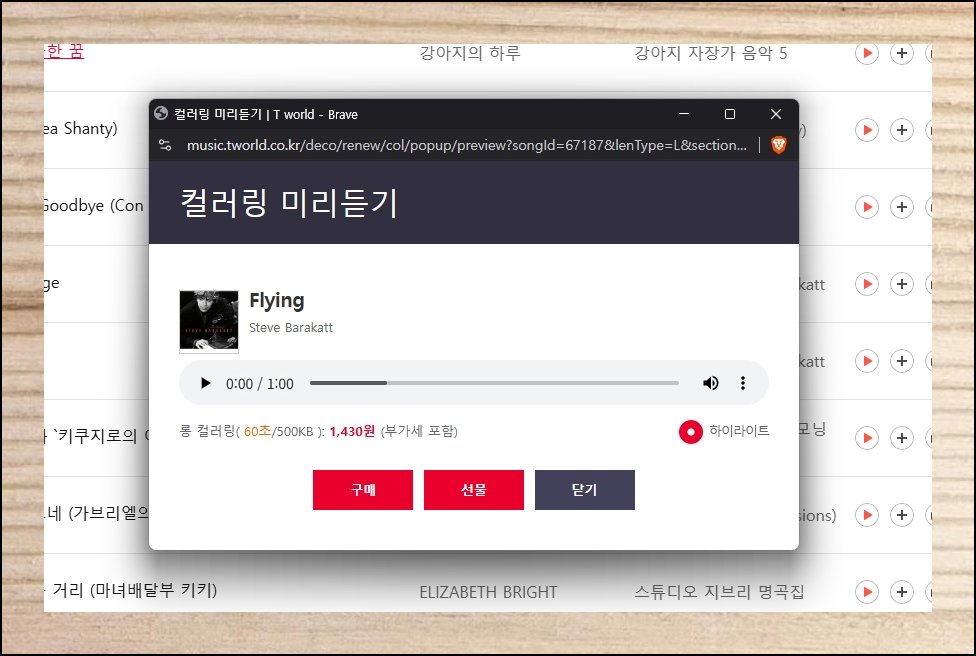Click the 컬러링 미리듣기 heading
Screen dimensions: 976x656
click(x=288, y=203)
